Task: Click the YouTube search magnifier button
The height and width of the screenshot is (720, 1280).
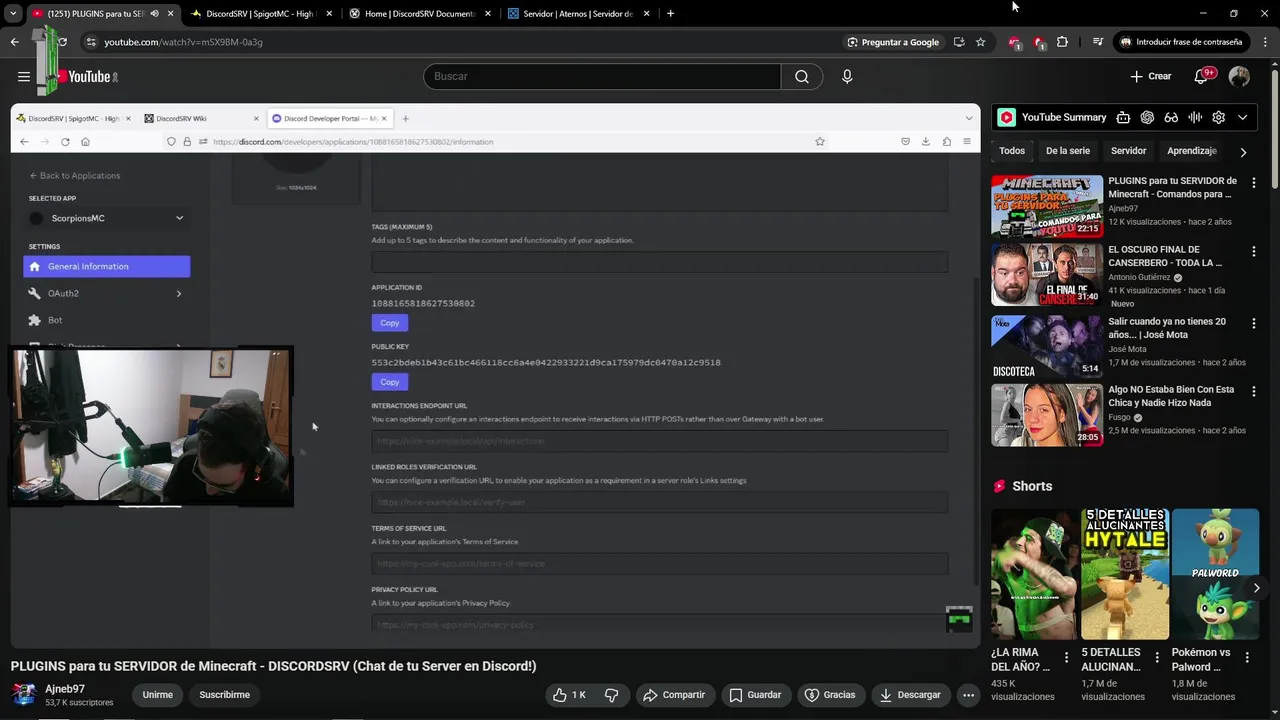Action: tap(802, 76)
